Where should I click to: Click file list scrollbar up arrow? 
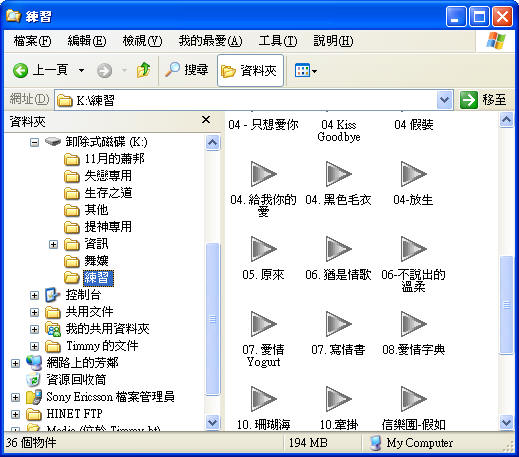pos(507,120)
